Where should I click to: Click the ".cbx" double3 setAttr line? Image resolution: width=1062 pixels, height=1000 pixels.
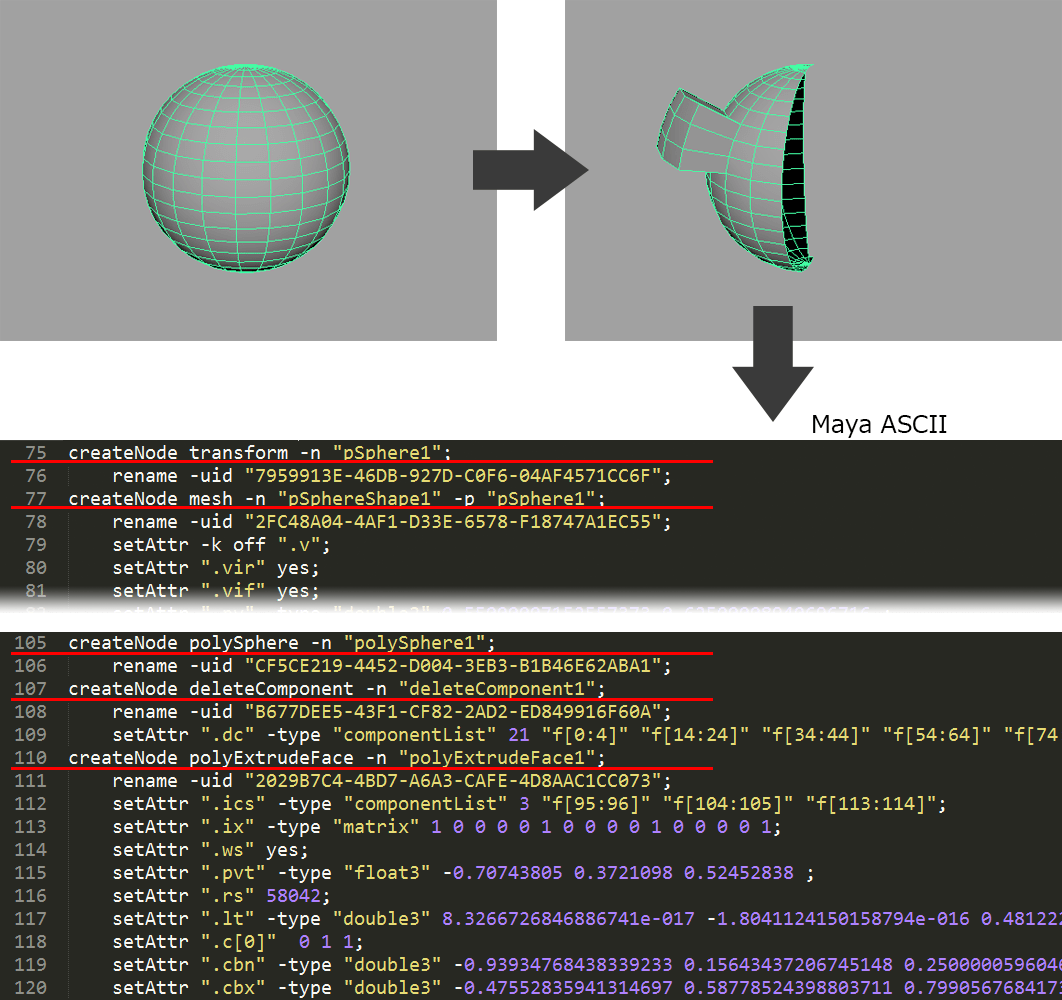click(x=587, y=988)
